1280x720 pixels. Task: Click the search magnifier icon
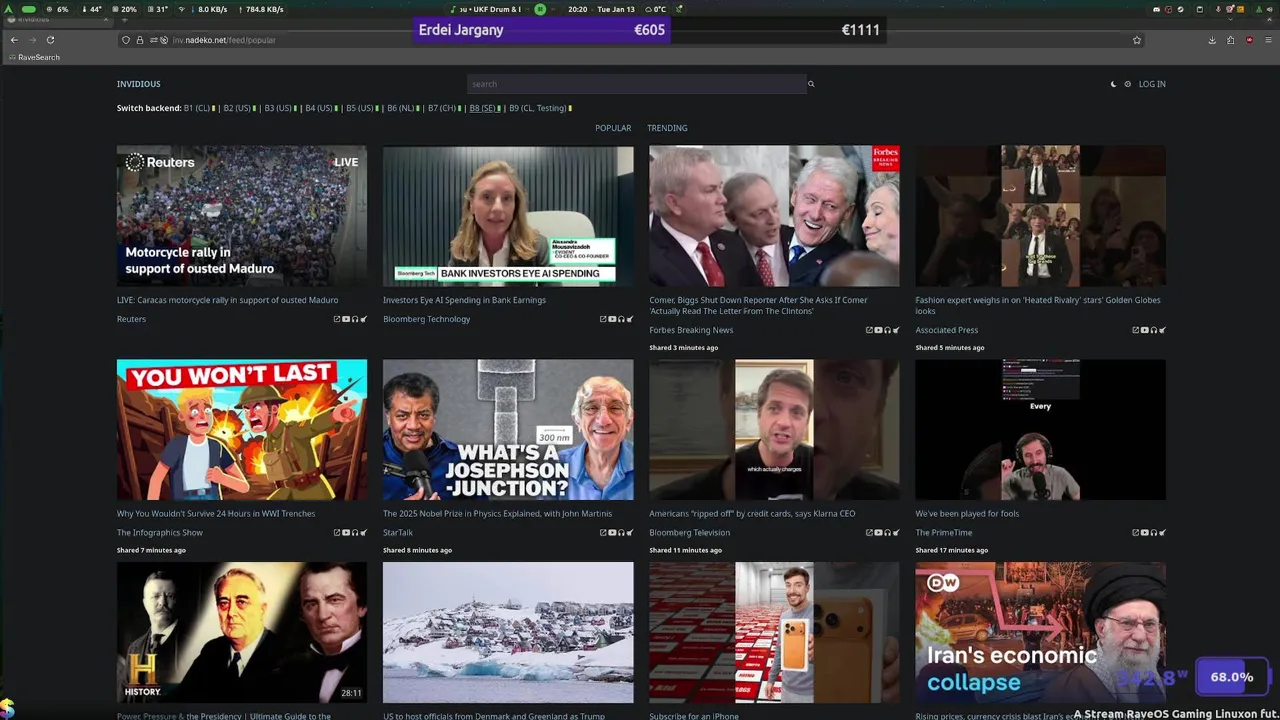(811, 84)
